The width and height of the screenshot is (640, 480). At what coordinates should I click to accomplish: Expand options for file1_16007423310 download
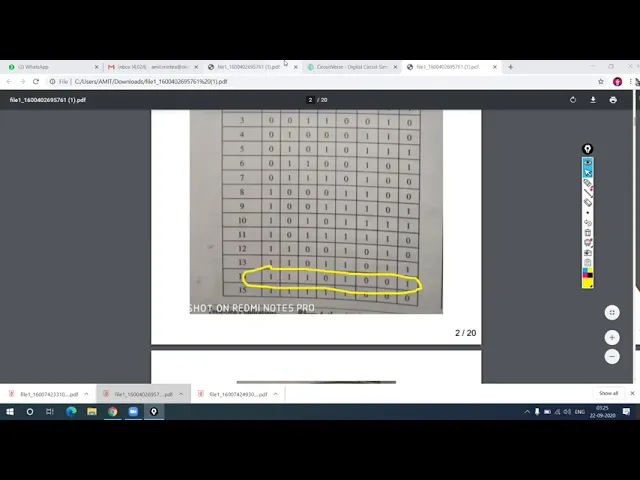tap(87, 394)
